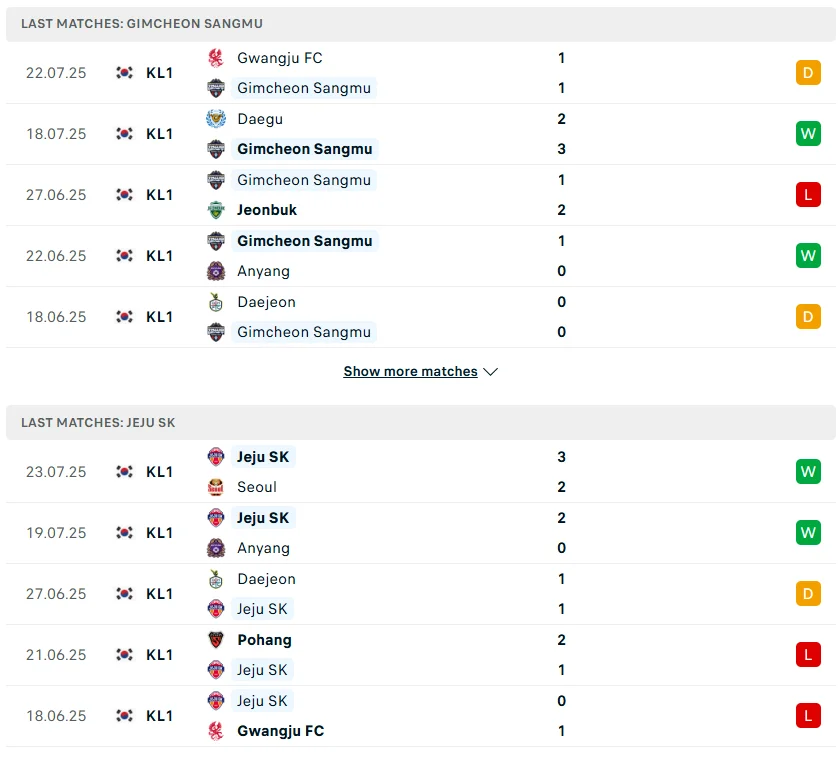
Task: Click red L badge for Jeonbuk match
Action: [808, 195]
